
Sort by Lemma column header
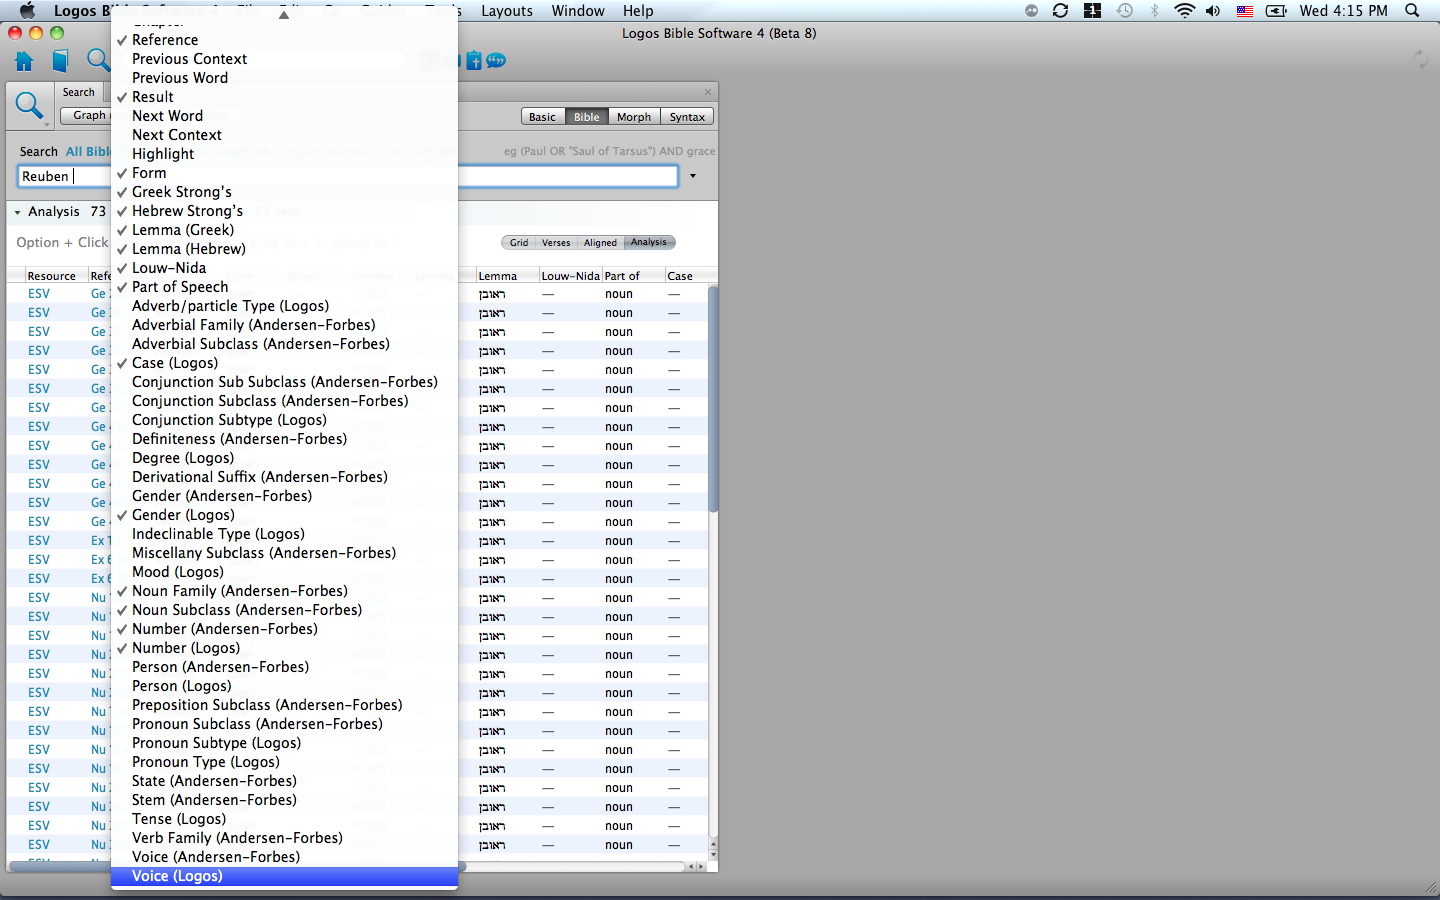pyautogui.click(x=507, y=276)
